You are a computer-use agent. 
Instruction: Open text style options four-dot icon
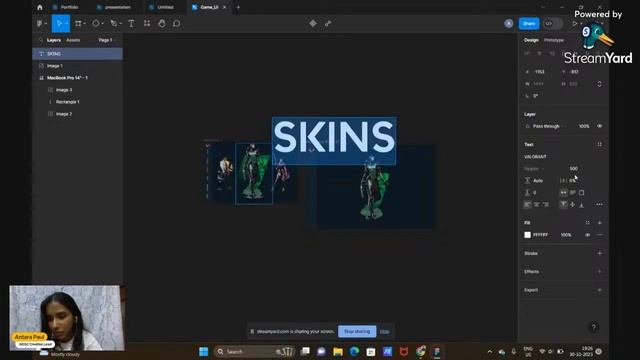pyautogui.click(x=600, y=144)
